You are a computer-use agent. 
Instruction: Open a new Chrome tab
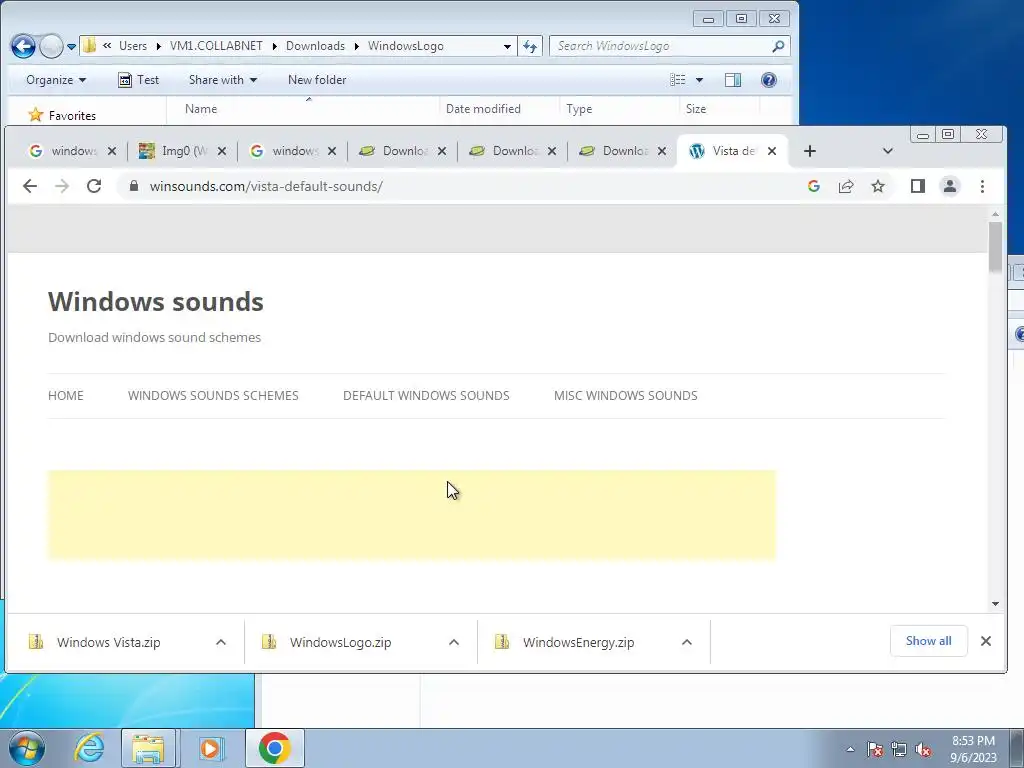tap(810, 151)
